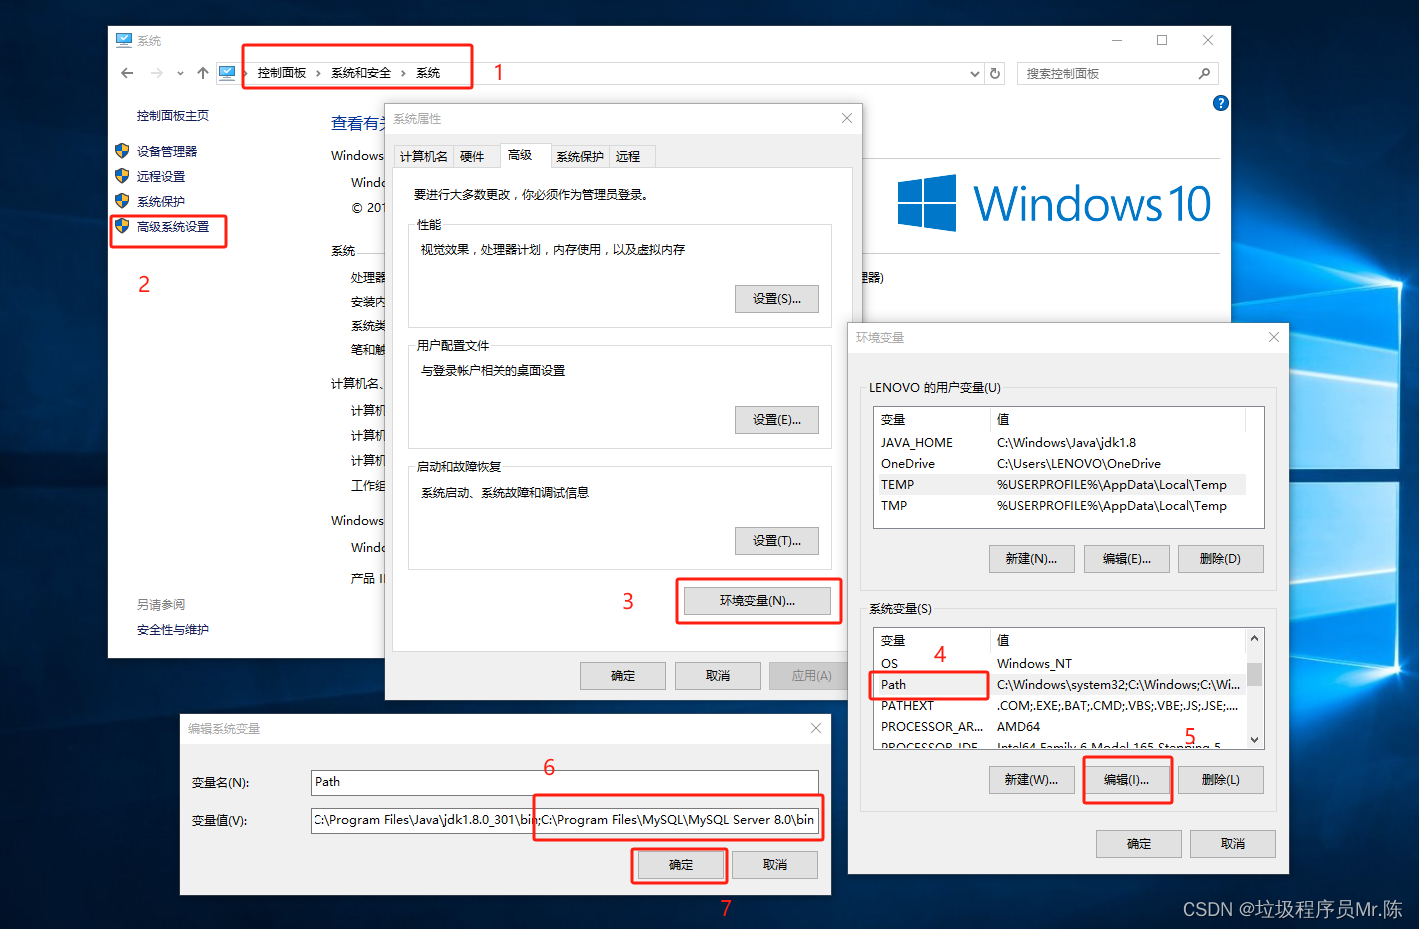Click the system variables scrollbar up arrow
Viewport: 1419px width, 929px height.
[1255, 638]
